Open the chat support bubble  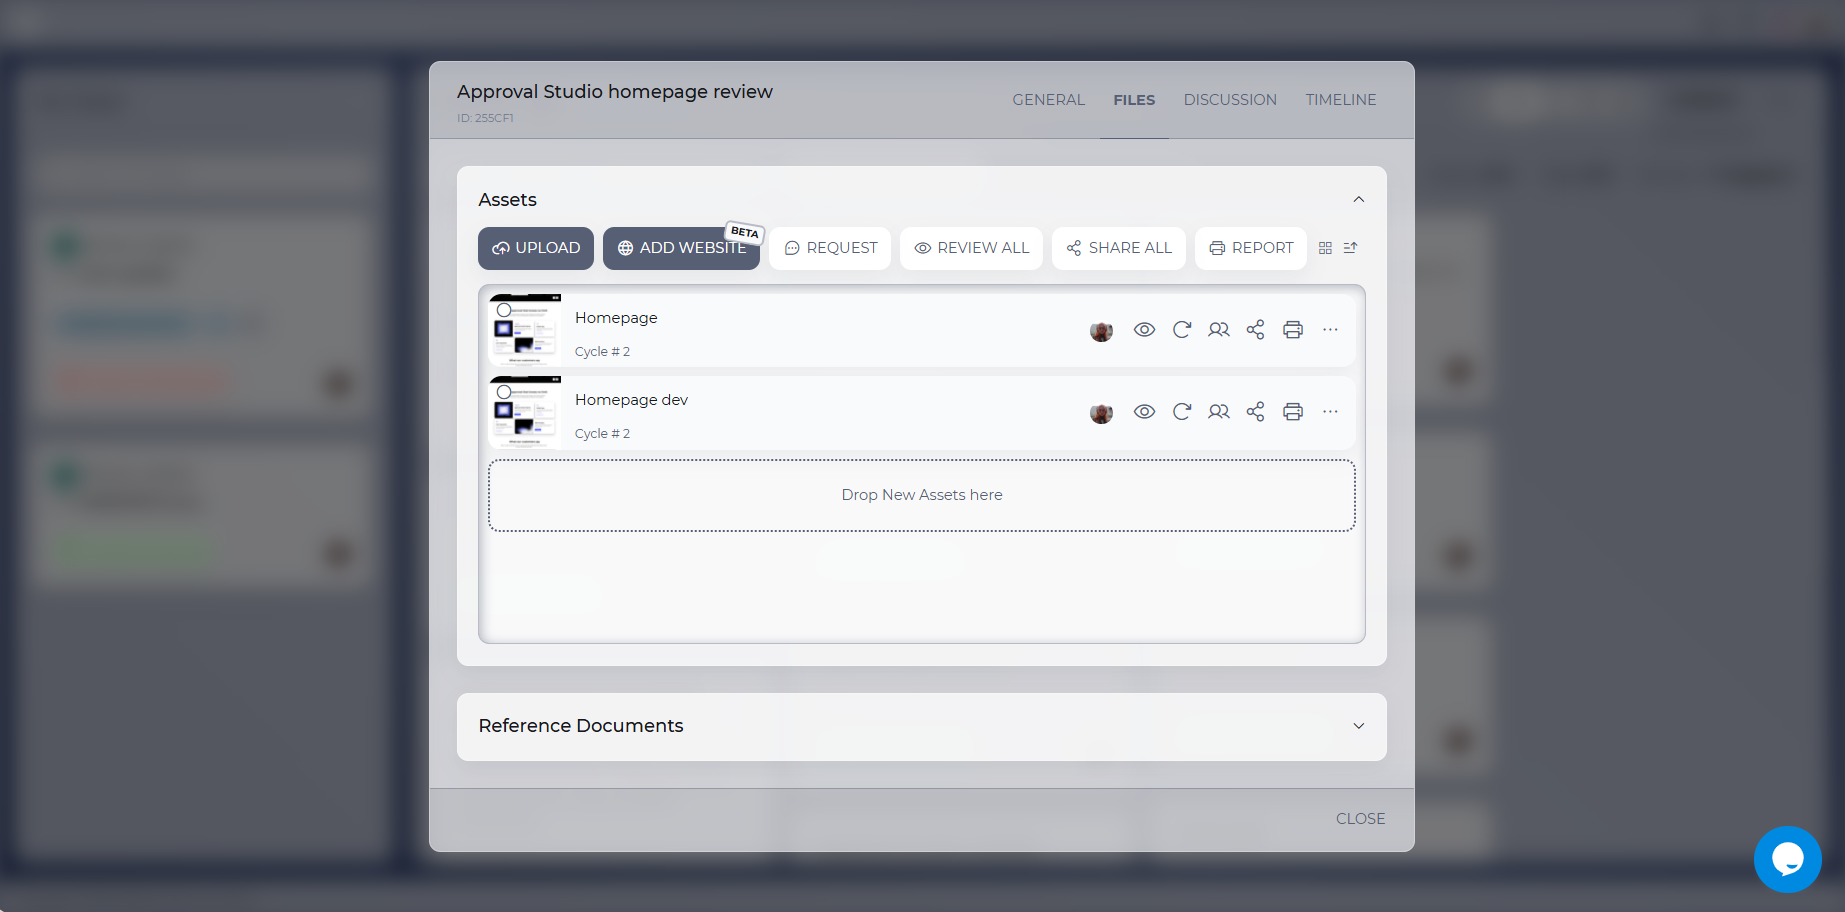[x=1788, y=859]
